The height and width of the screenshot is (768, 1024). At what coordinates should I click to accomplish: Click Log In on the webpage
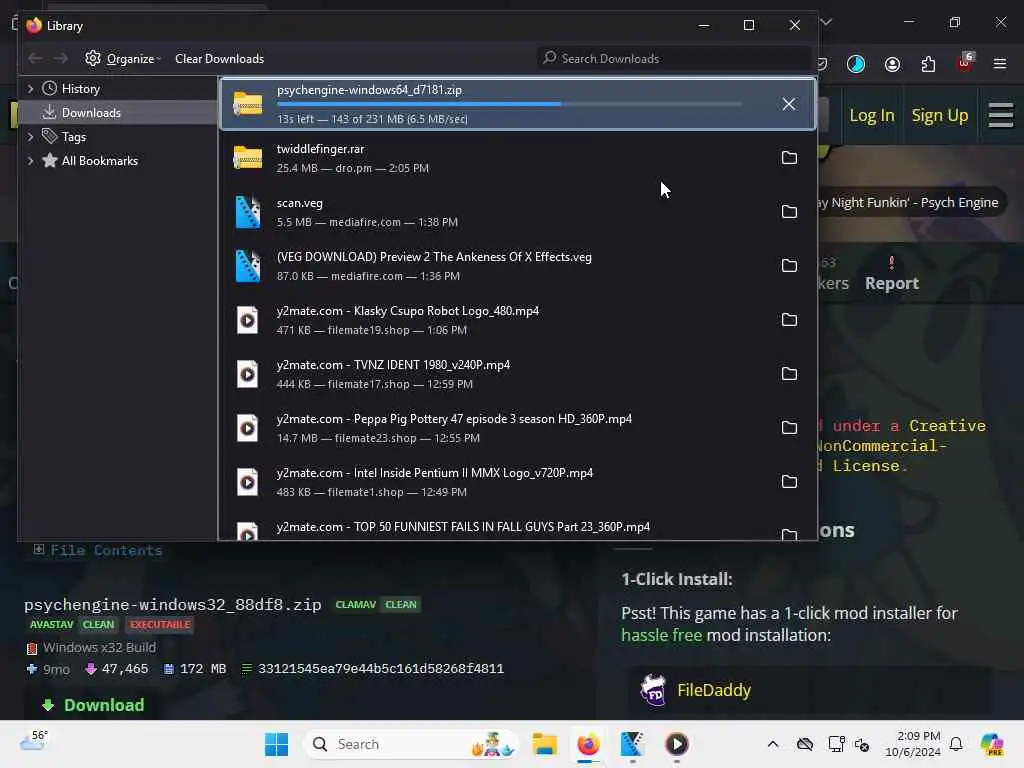tap(871, 116)
